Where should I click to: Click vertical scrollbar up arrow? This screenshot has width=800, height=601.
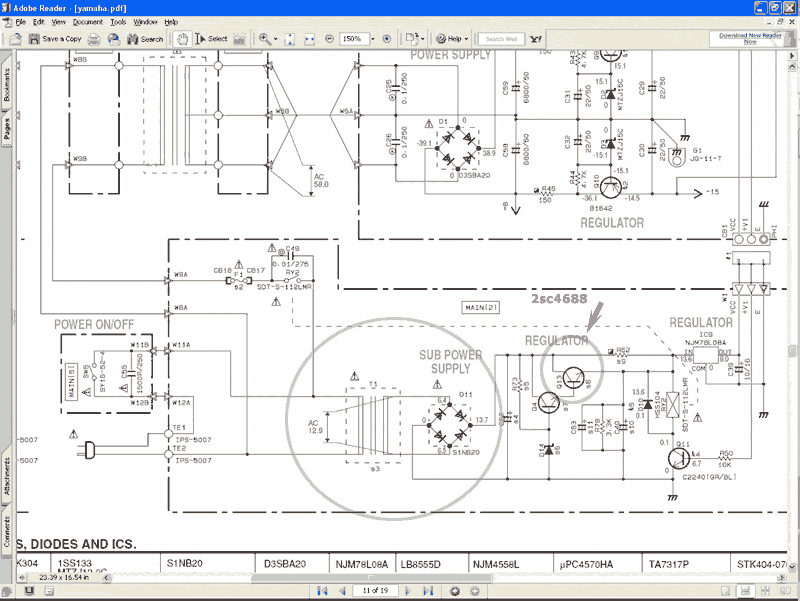792,66
